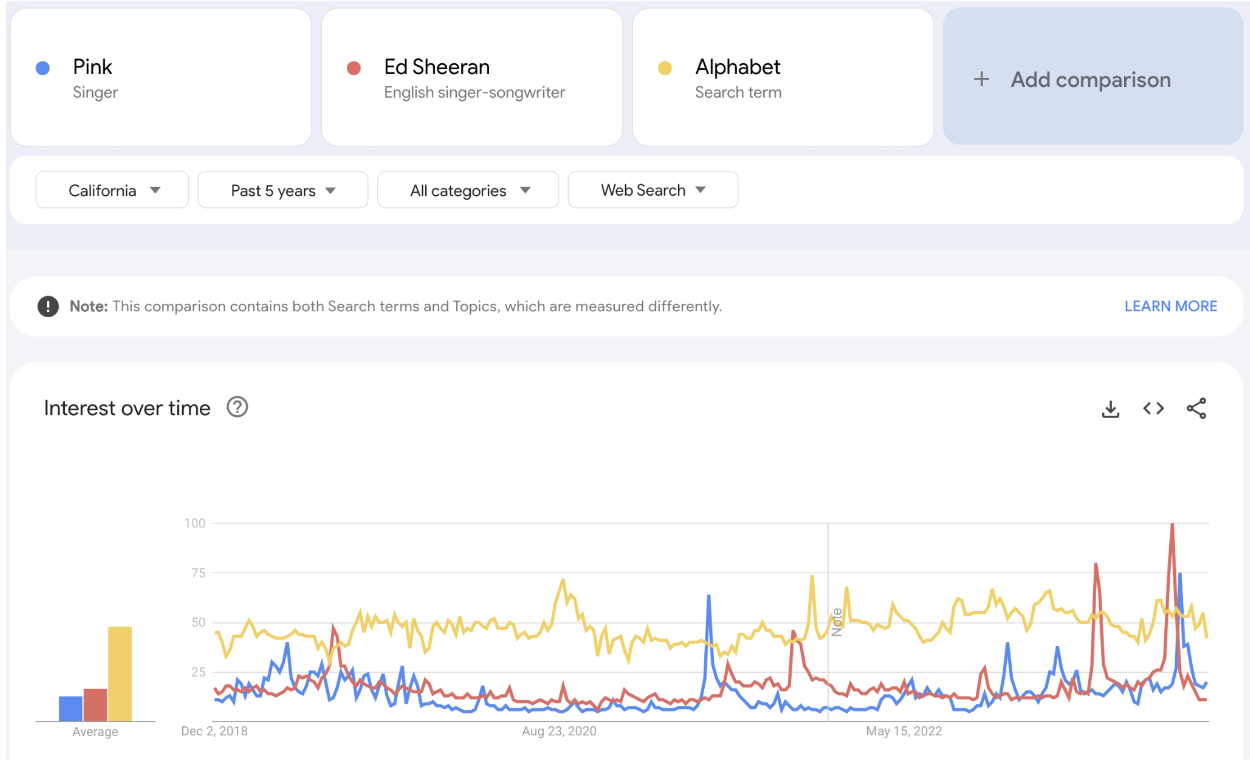This screenshot has width=1250, height=776.
Task: Click the yellow Alphabet average bar
Action: pyautogui.click(x=120, y=674)
